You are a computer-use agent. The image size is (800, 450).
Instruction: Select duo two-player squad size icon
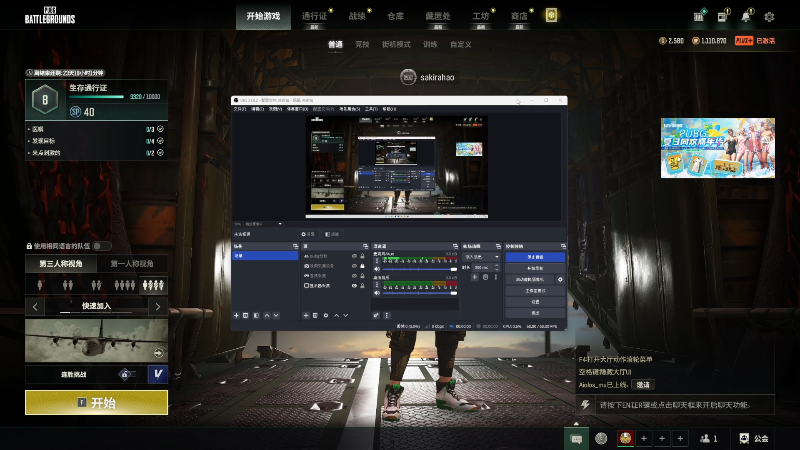click(x=68, y=285)
